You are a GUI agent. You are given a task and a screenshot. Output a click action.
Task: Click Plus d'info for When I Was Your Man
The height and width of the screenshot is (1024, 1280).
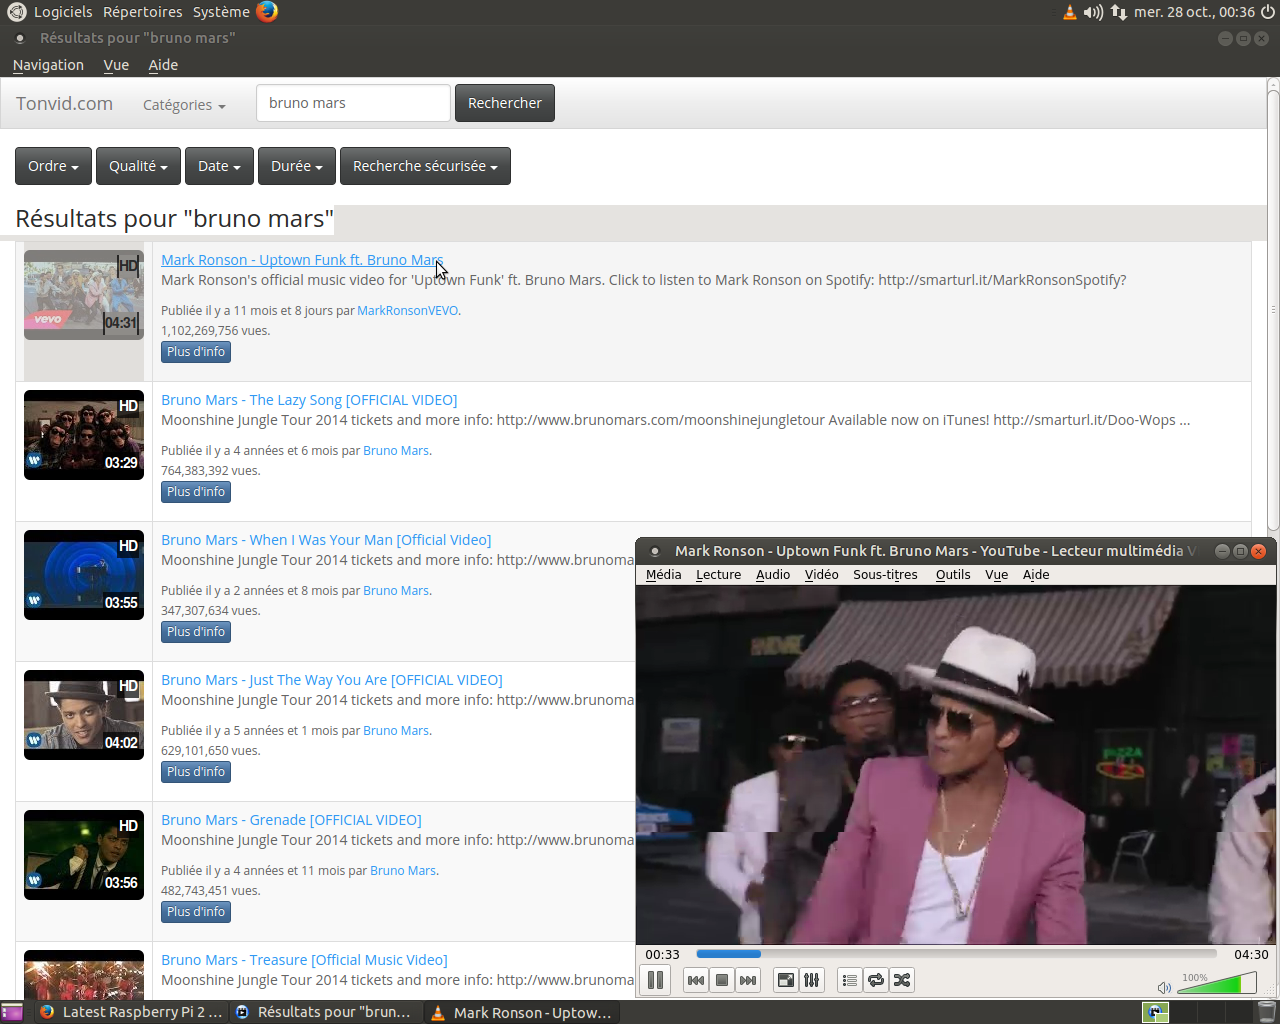(x=196, y=632)
